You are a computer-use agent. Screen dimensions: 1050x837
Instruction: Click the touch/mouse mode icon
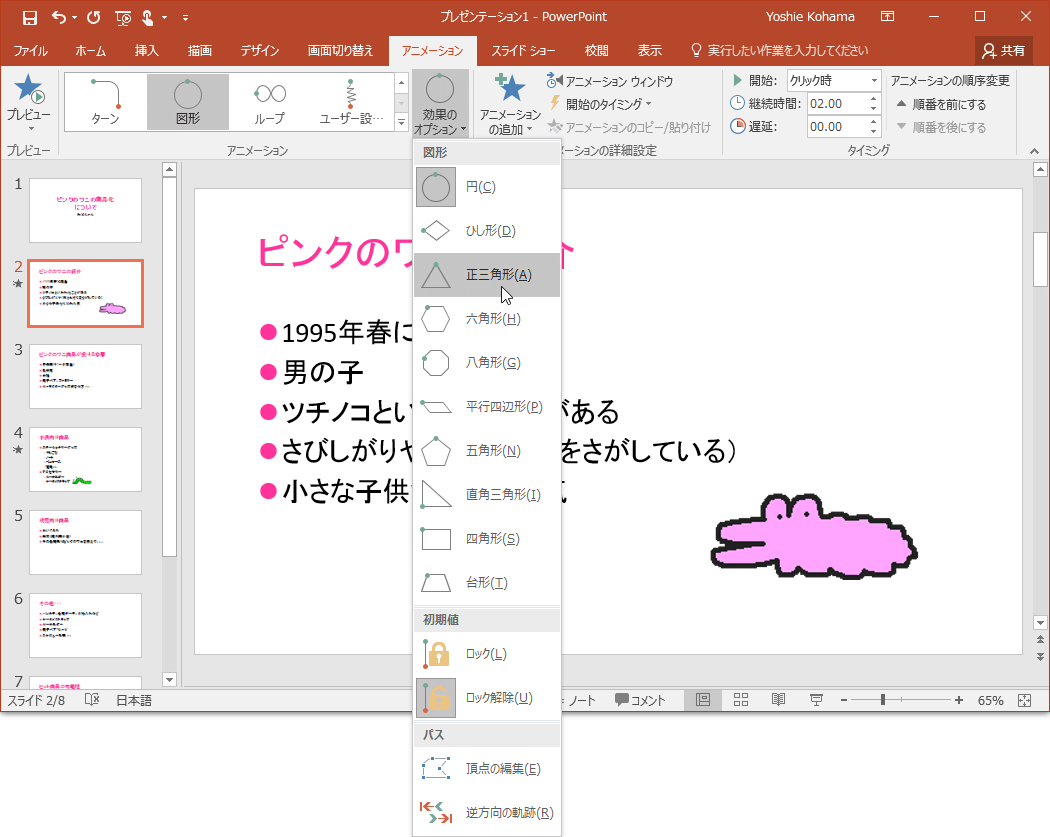[148, 18]
